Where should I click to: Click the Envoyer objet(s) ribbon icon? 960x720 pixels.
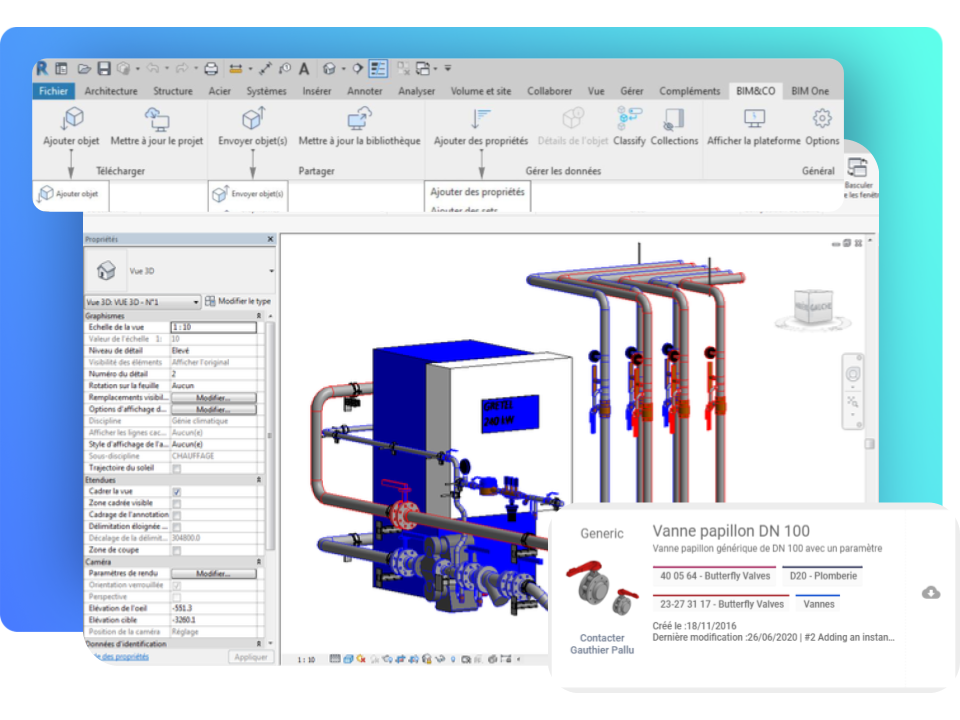[253, 118]
